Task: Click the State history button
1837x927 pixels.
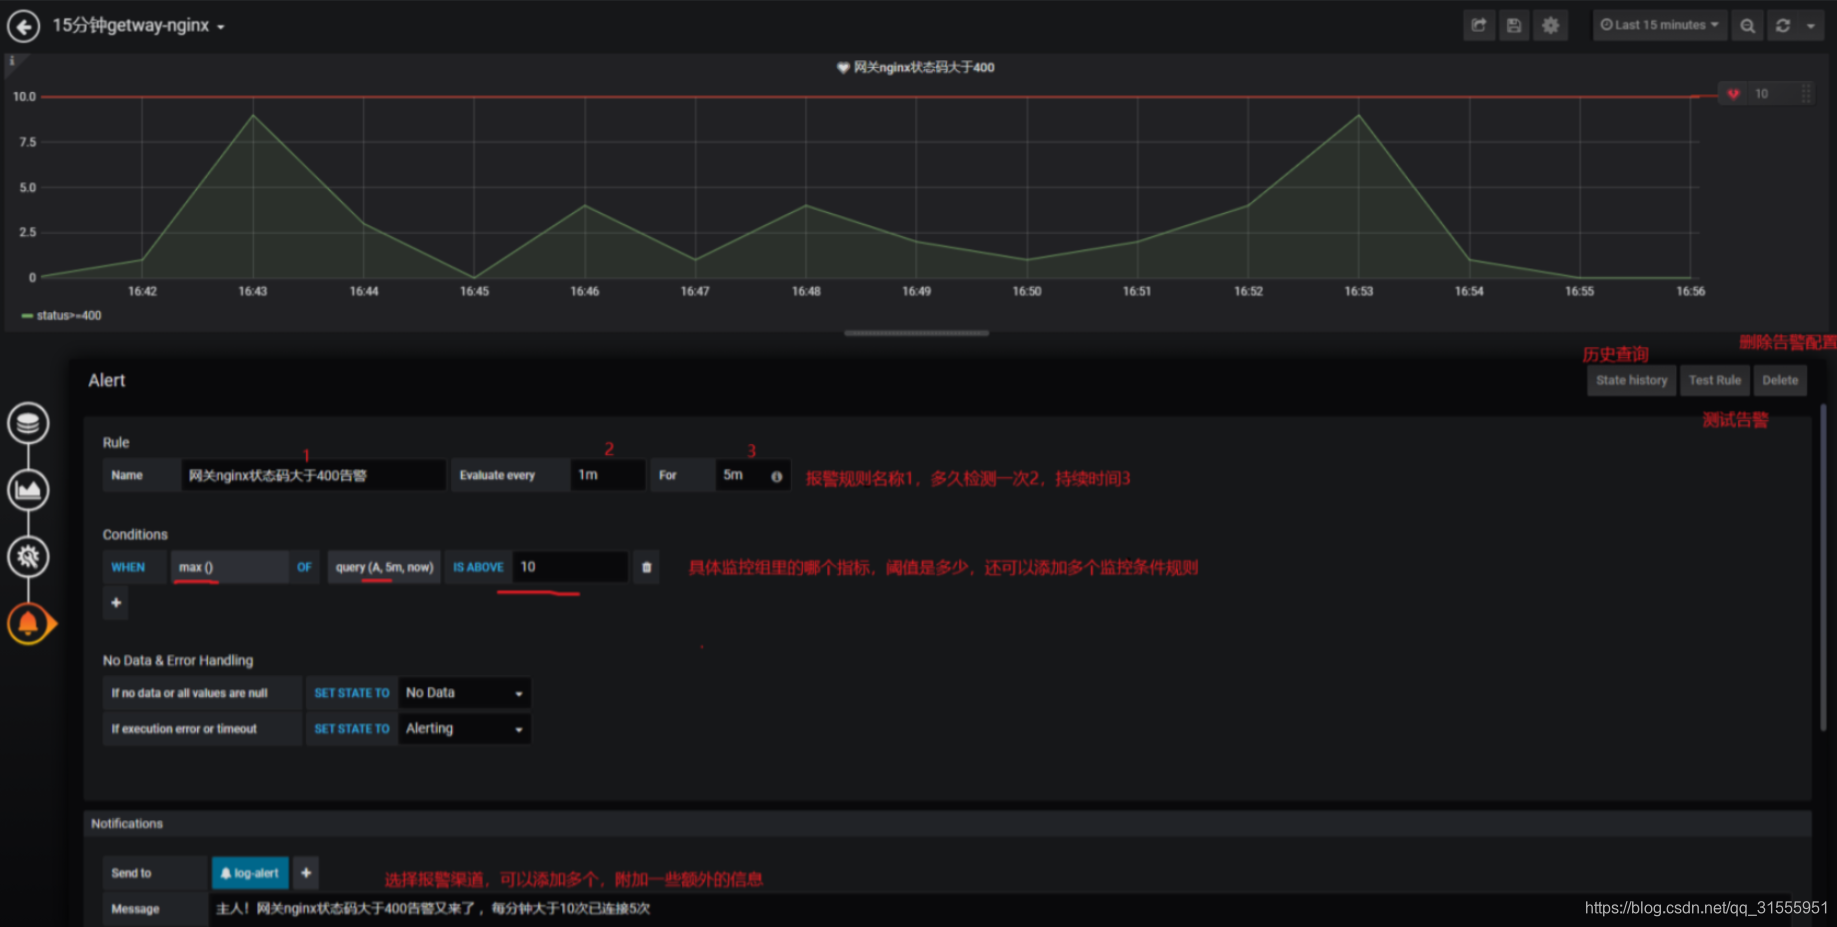Action: [x=1631, y=381]
